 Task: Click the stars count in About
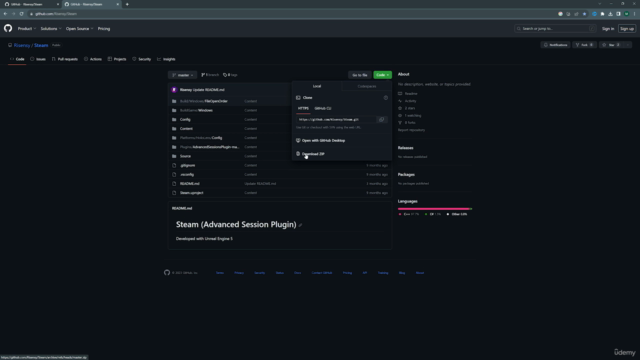pyautogui.click(x=407, y=108)
